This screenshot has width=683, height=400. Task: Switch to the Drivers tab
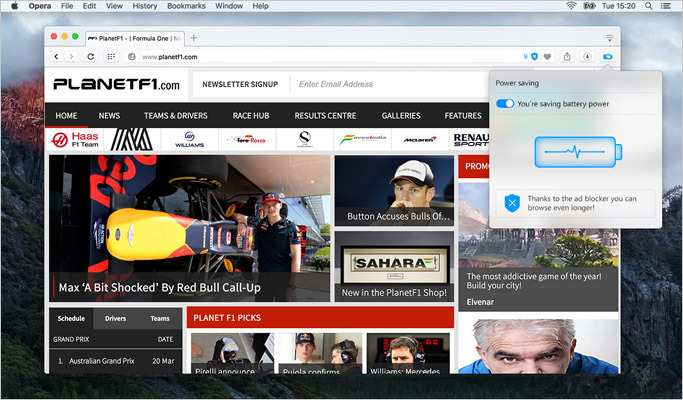point(115,319)
